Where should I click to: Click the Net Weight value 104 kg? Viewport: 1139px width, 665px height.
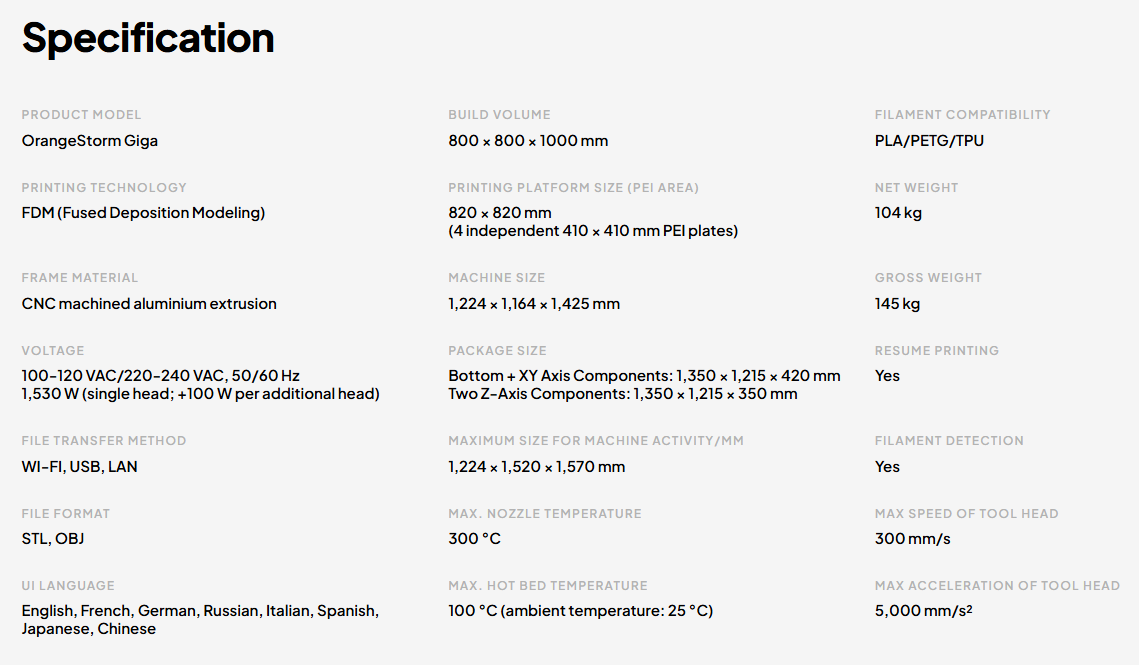coord(898,213)
